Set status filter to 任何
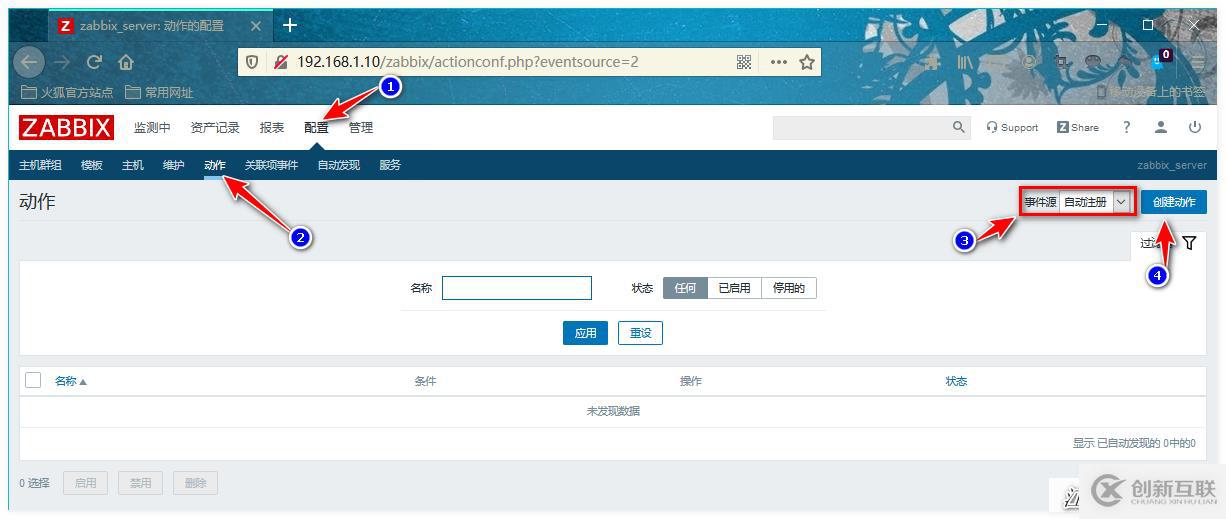This screenshot has width=1226, height=519. pos(685,288)
